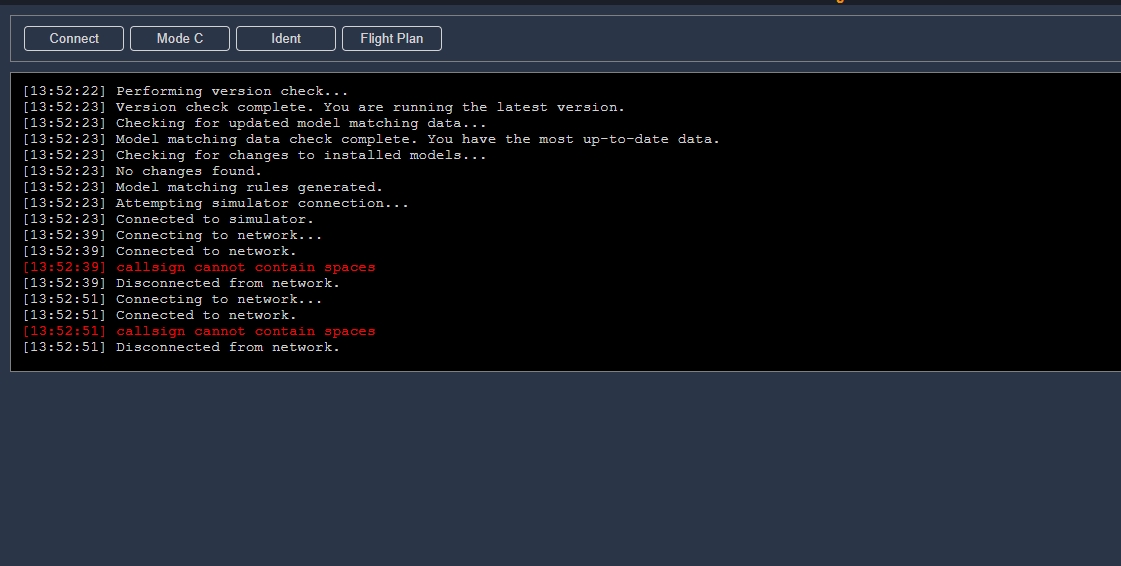Screen dimensions: 1121x566
Task: Click the first red callsign error message
Action: pyautogui.click(x=245, y=267)
